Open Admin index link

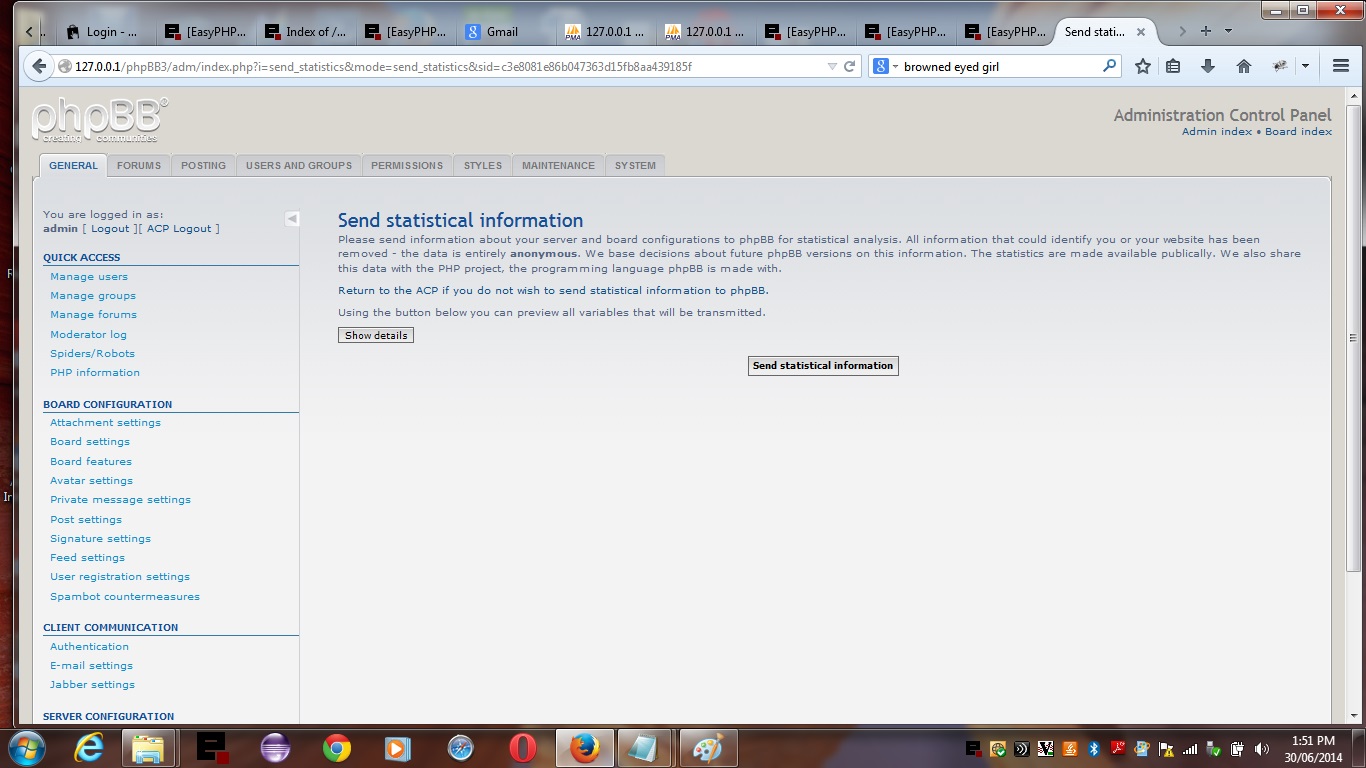1217,132
